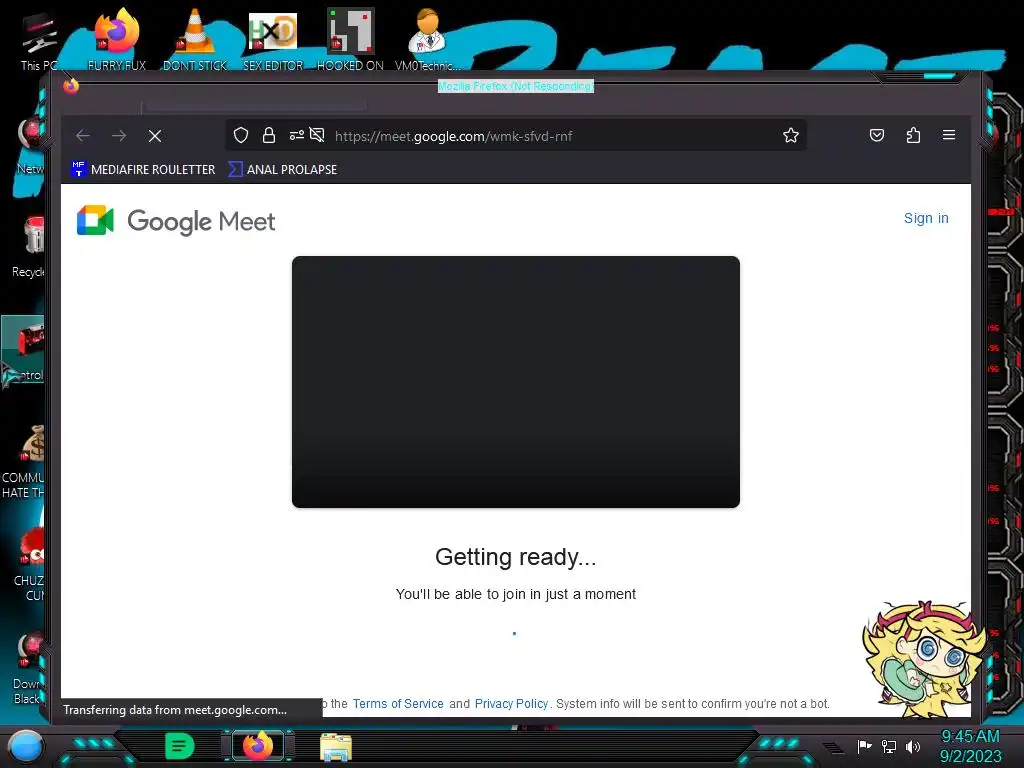Select the VM0Technic desktop icon
Image resolution: width=1024 pixels, height=768 pixels.
427,39
